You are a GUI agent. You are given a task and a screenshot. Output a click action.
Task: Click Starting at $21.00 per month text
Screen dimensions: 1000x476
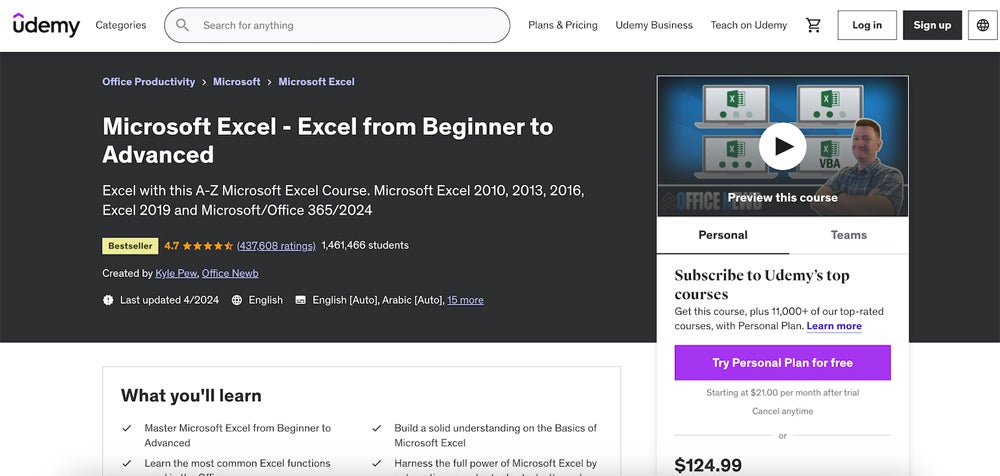click(x=783, y=393)
